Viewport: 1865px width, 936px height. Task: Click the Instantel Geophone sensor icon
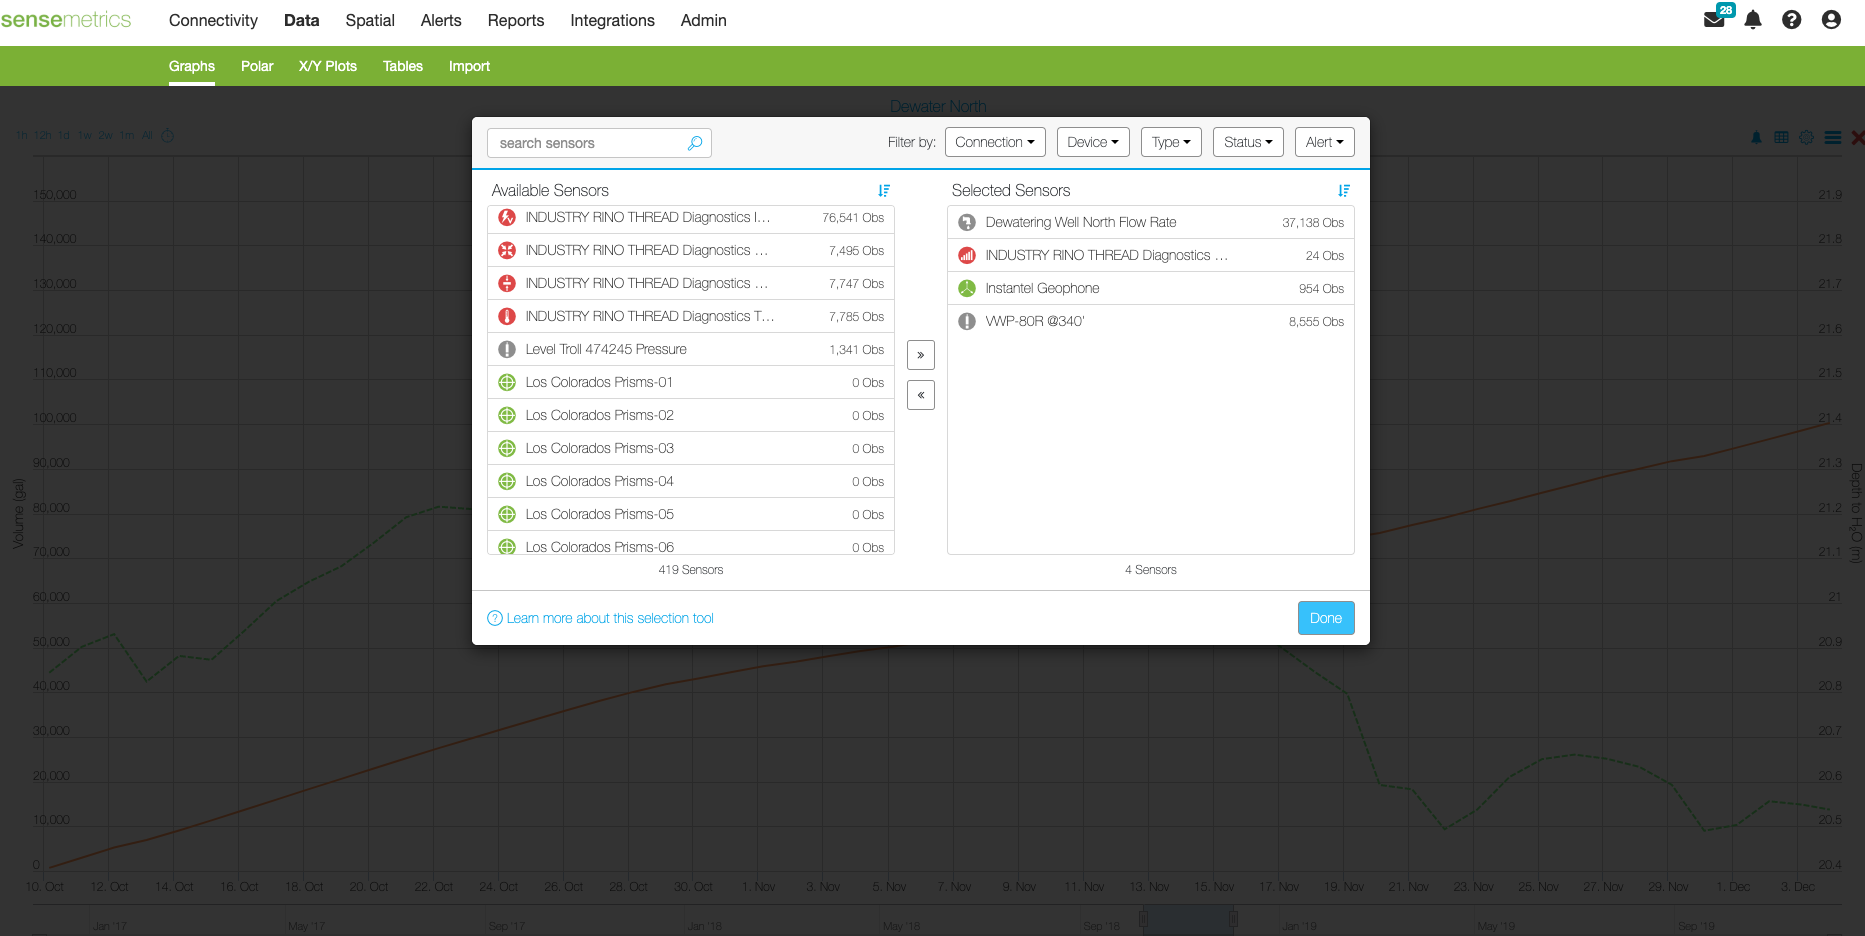(967, 288)
